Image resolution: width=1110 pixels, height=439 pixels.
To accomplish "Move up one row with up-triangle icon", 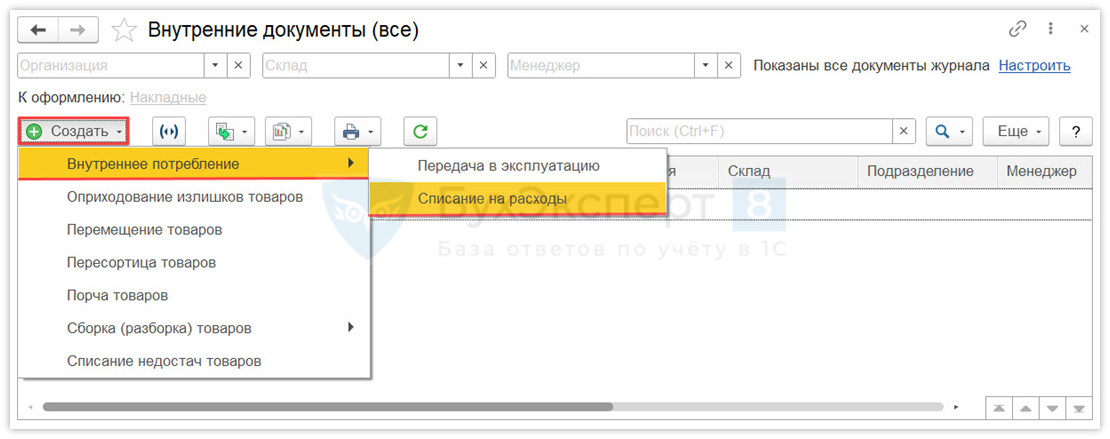I will (x=1024, y=408).
